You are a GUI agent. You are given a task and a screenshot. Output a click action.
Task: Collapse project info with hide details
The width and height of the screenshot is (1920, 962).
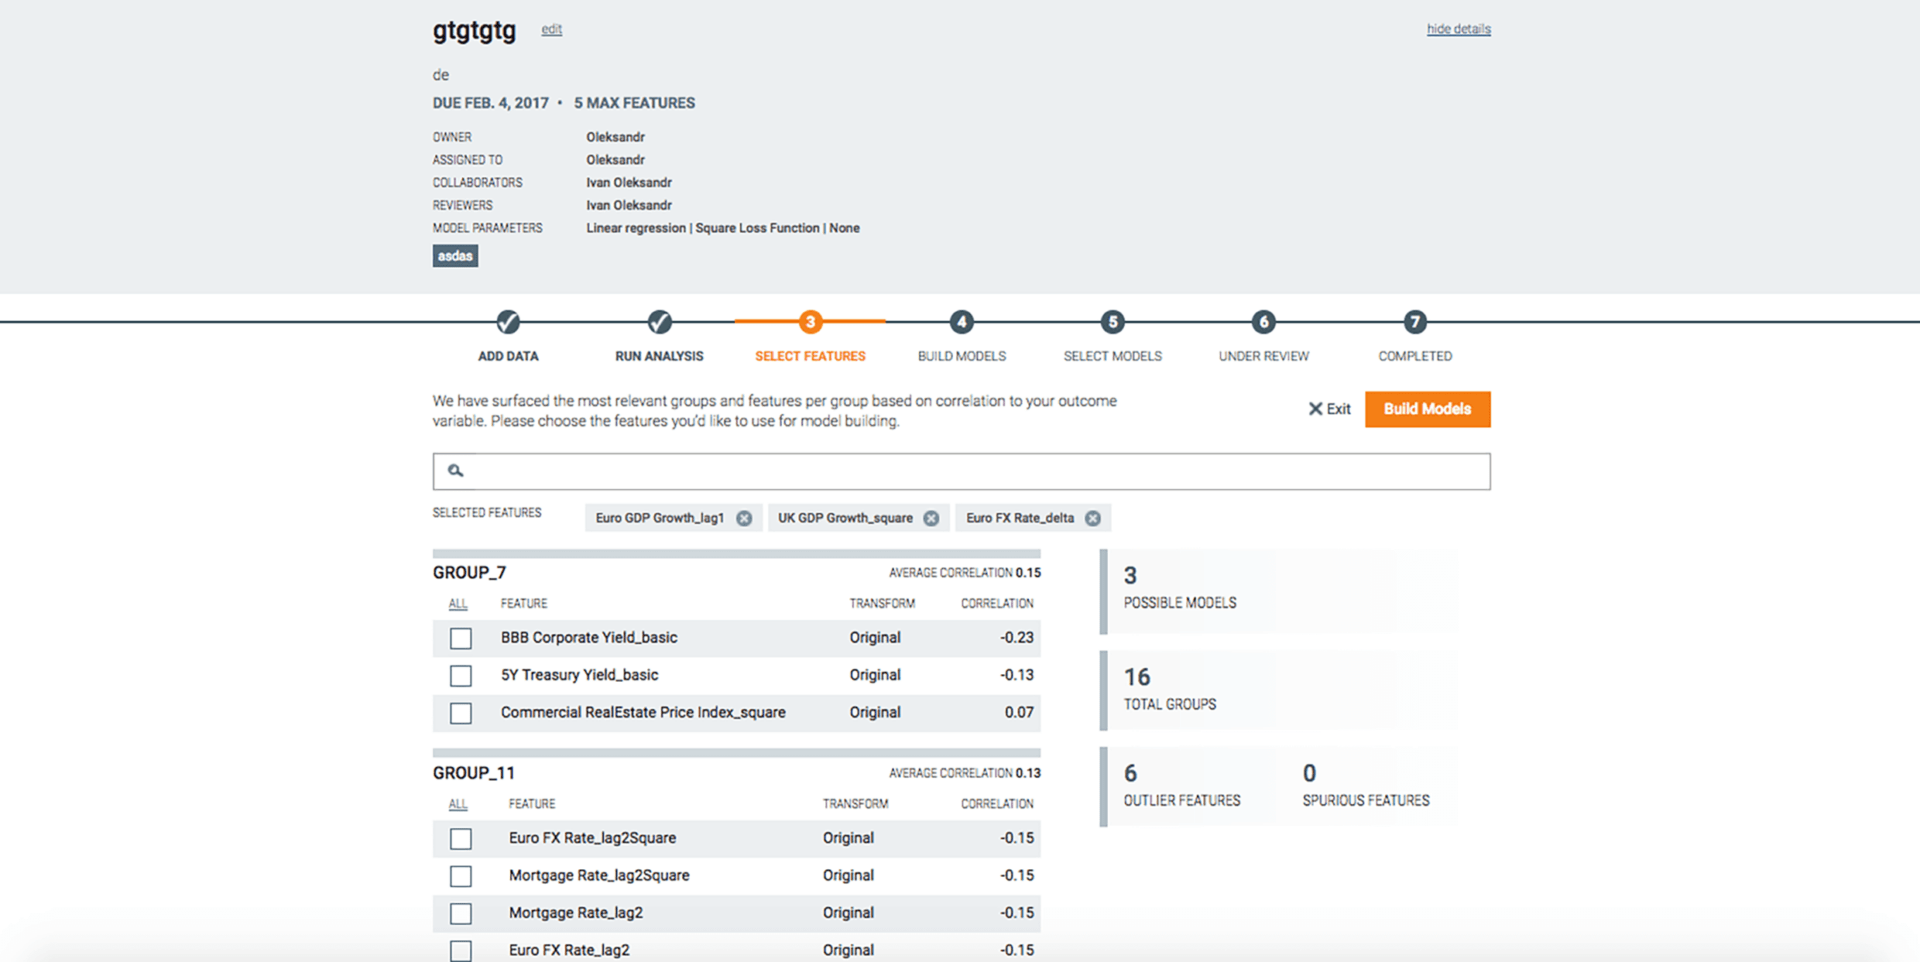(x=1458, y=29)
